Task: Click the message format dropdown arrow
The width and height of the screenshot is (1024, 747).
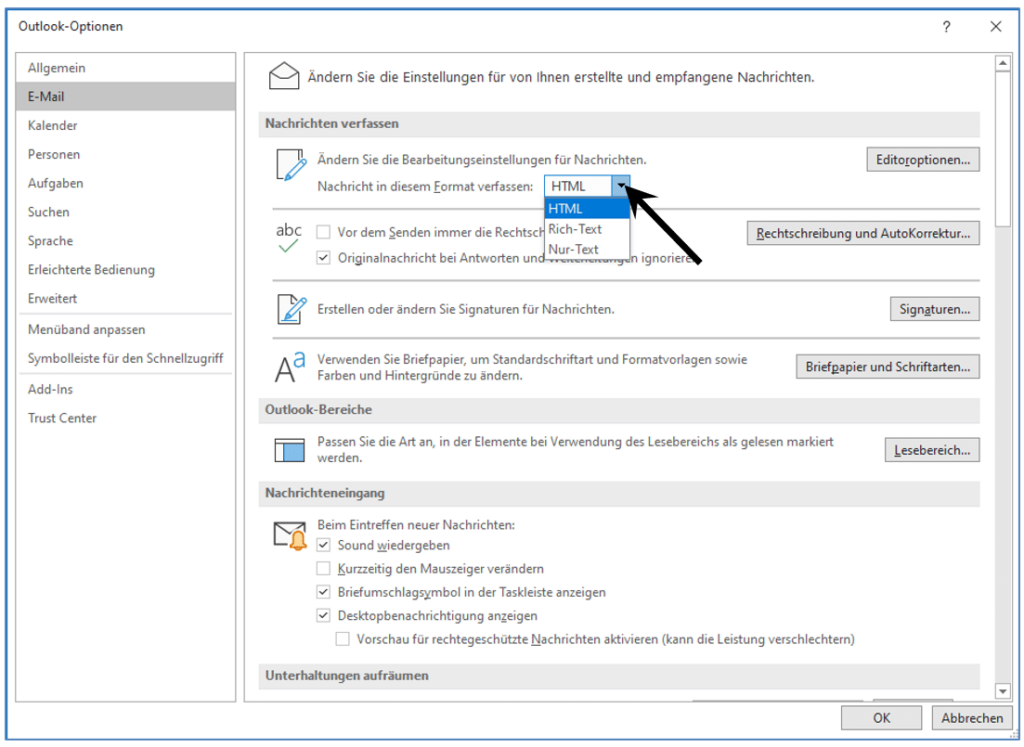Action: [x=621, y=186]
